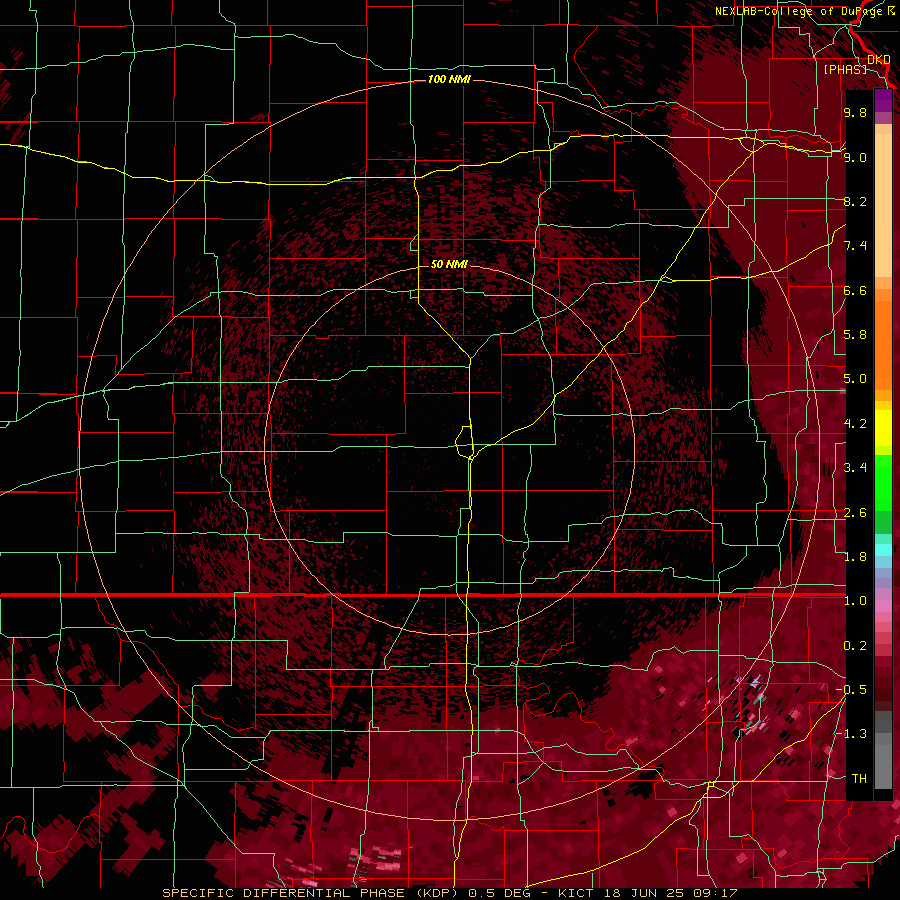Click the KICT 18 JUN 25 09:17 timestamp
The width and height of the screenshot is (900, 900).
[x=647, y=893]
